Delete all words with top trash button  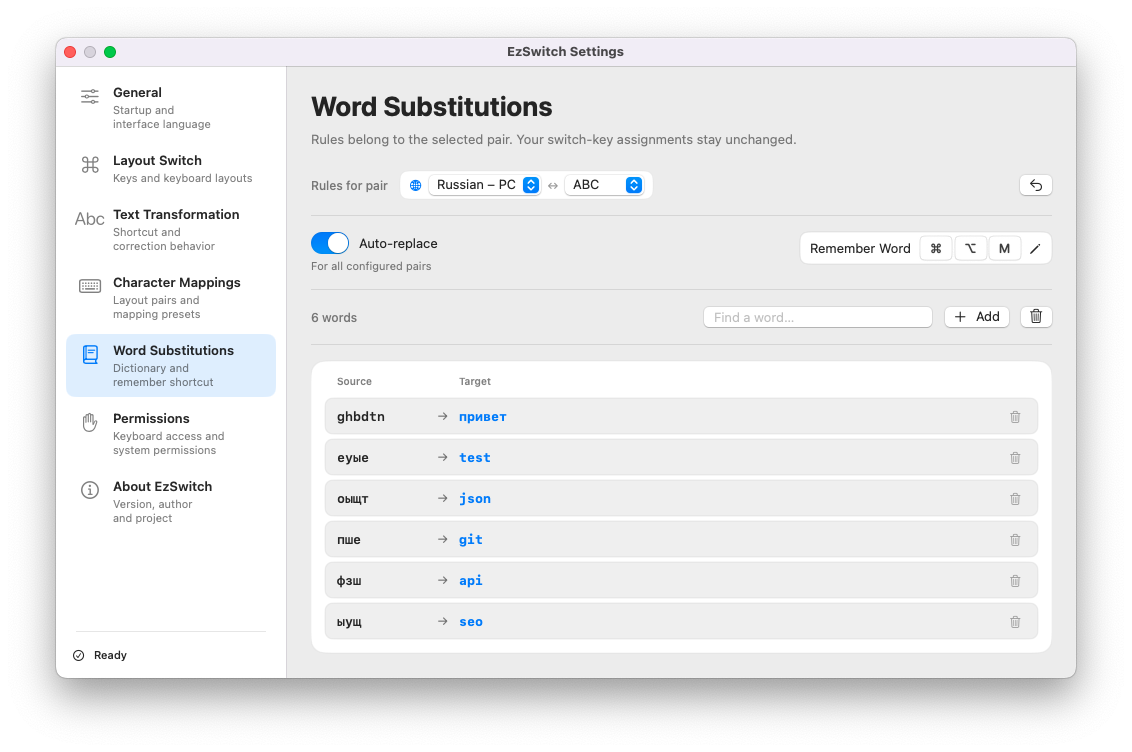[x=1036, y=317]
